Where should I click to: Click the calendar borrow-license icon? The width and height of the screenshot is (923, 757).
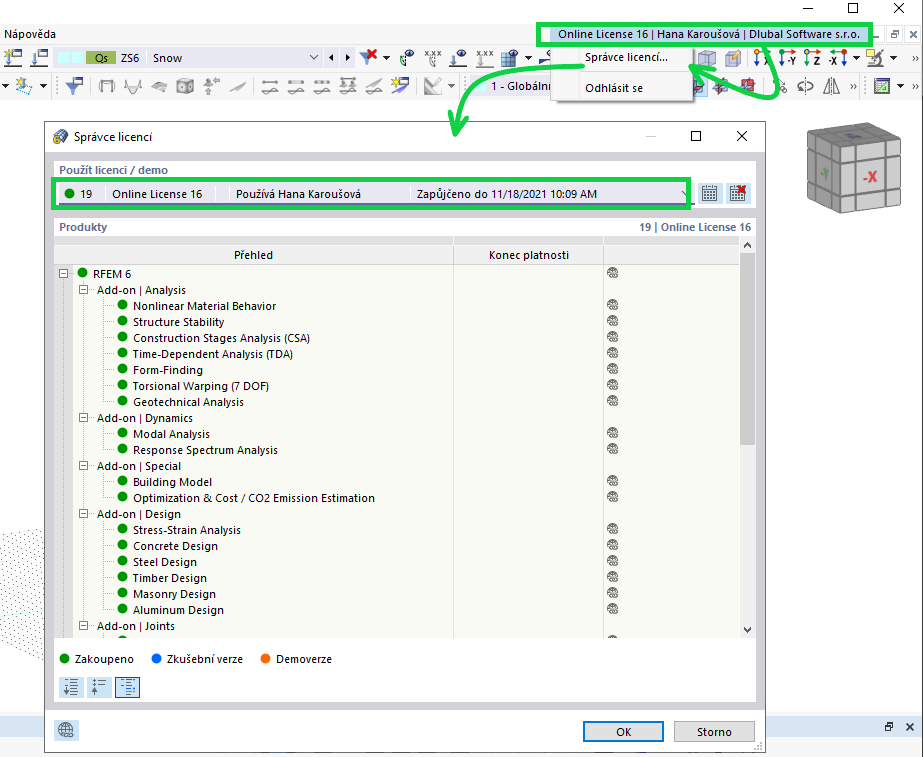coord(709,193)
